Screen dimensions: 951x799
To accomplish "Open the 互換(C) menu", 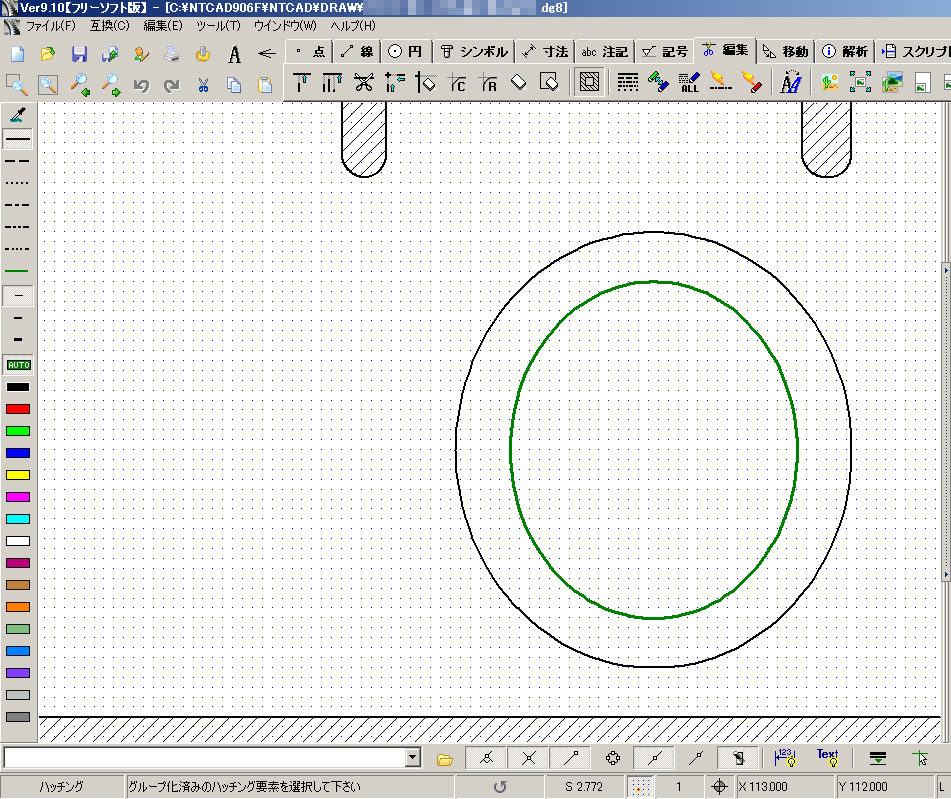I will click(110, 26).
